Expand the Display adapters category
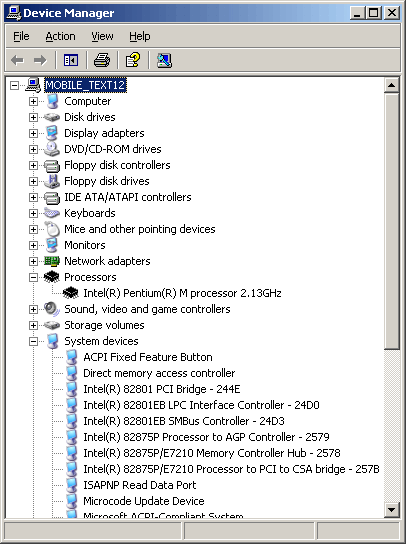 click(x=33, y=133)
